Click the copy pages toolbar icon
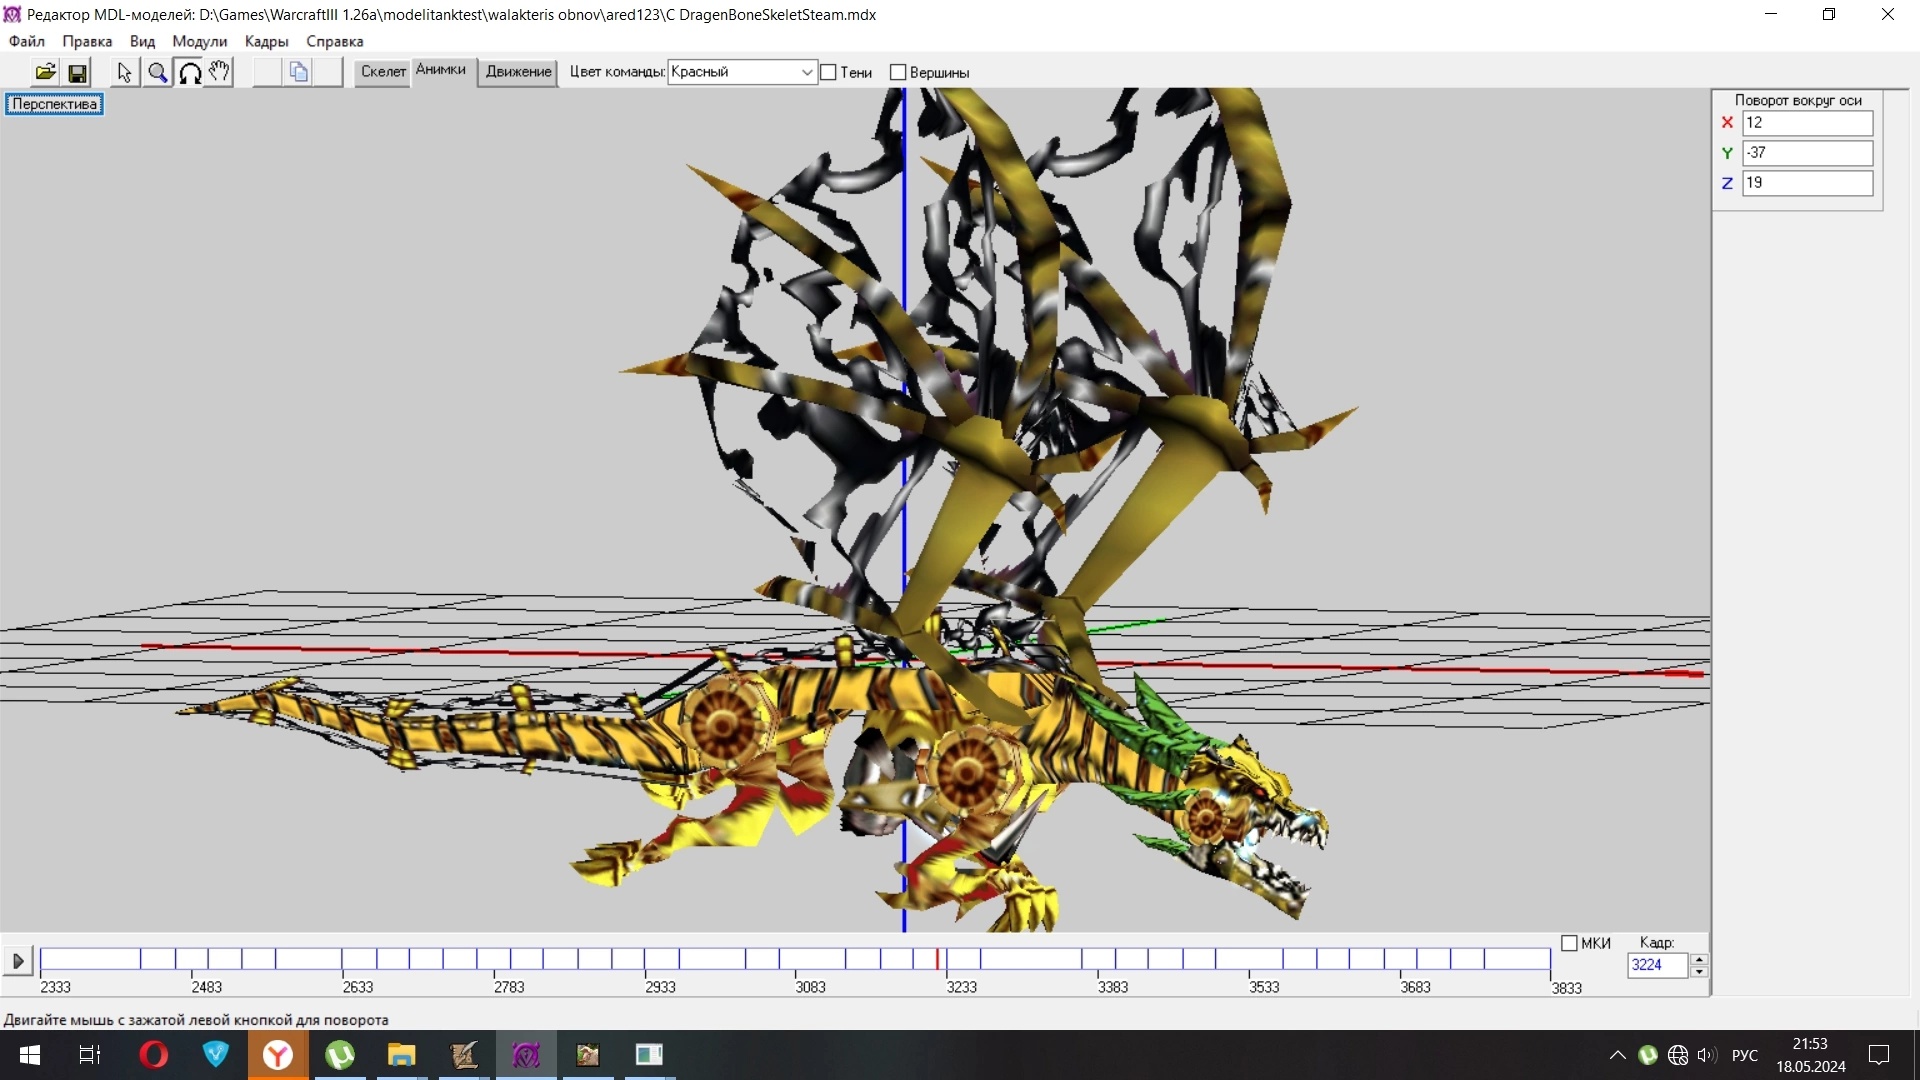 [x=298, y=72]
